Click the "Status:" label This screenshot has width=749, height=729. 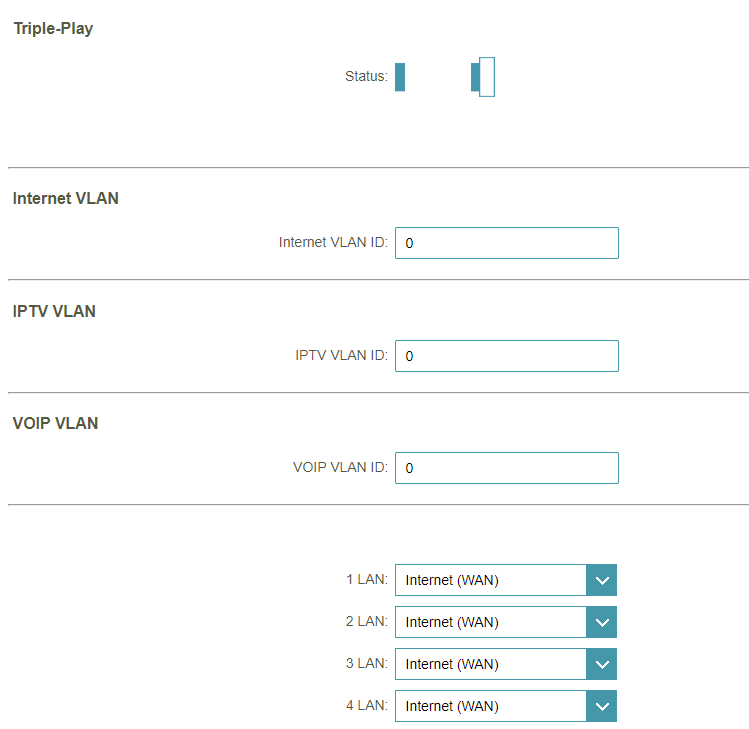(366, 76)
